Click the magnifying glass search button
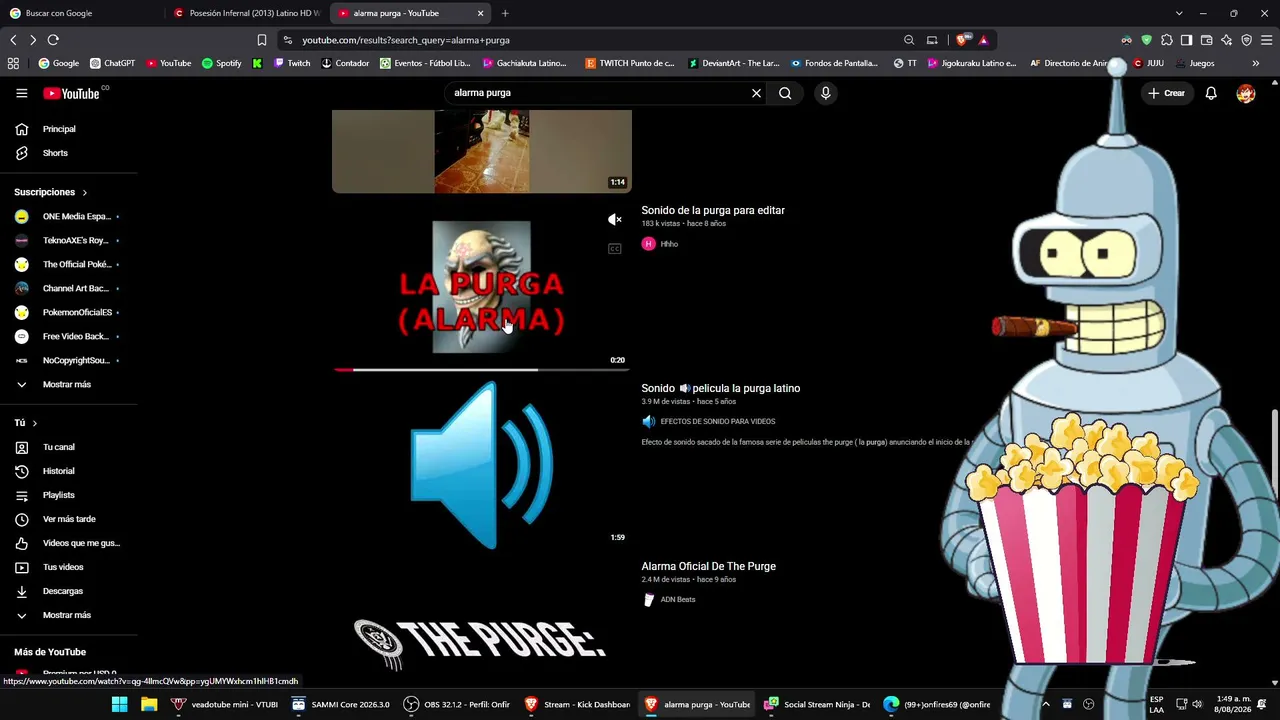Screen dimensions: 1280x720 (x=785, y=93)
